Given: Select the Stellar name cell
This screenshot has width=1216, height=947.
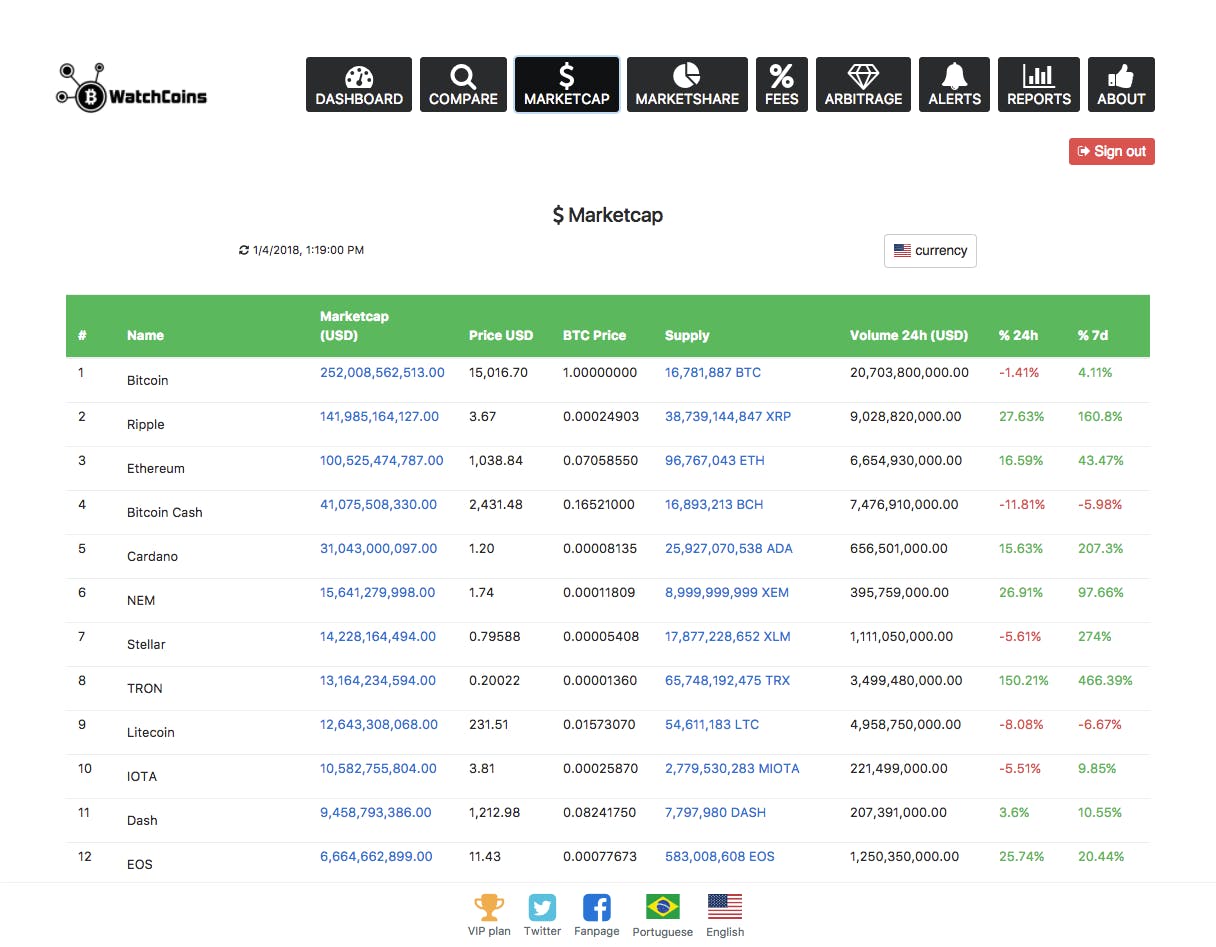Looking at the screenshot, I should pos(146,644).
